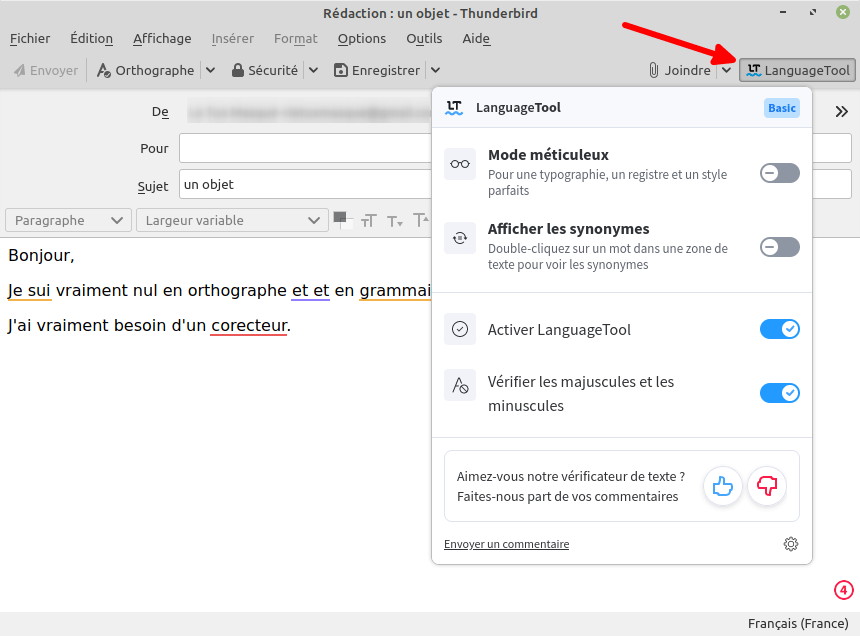Turn off Activer LanguageTool switch
This screenshot has height=636, width=860.
[x=779, y=329]
